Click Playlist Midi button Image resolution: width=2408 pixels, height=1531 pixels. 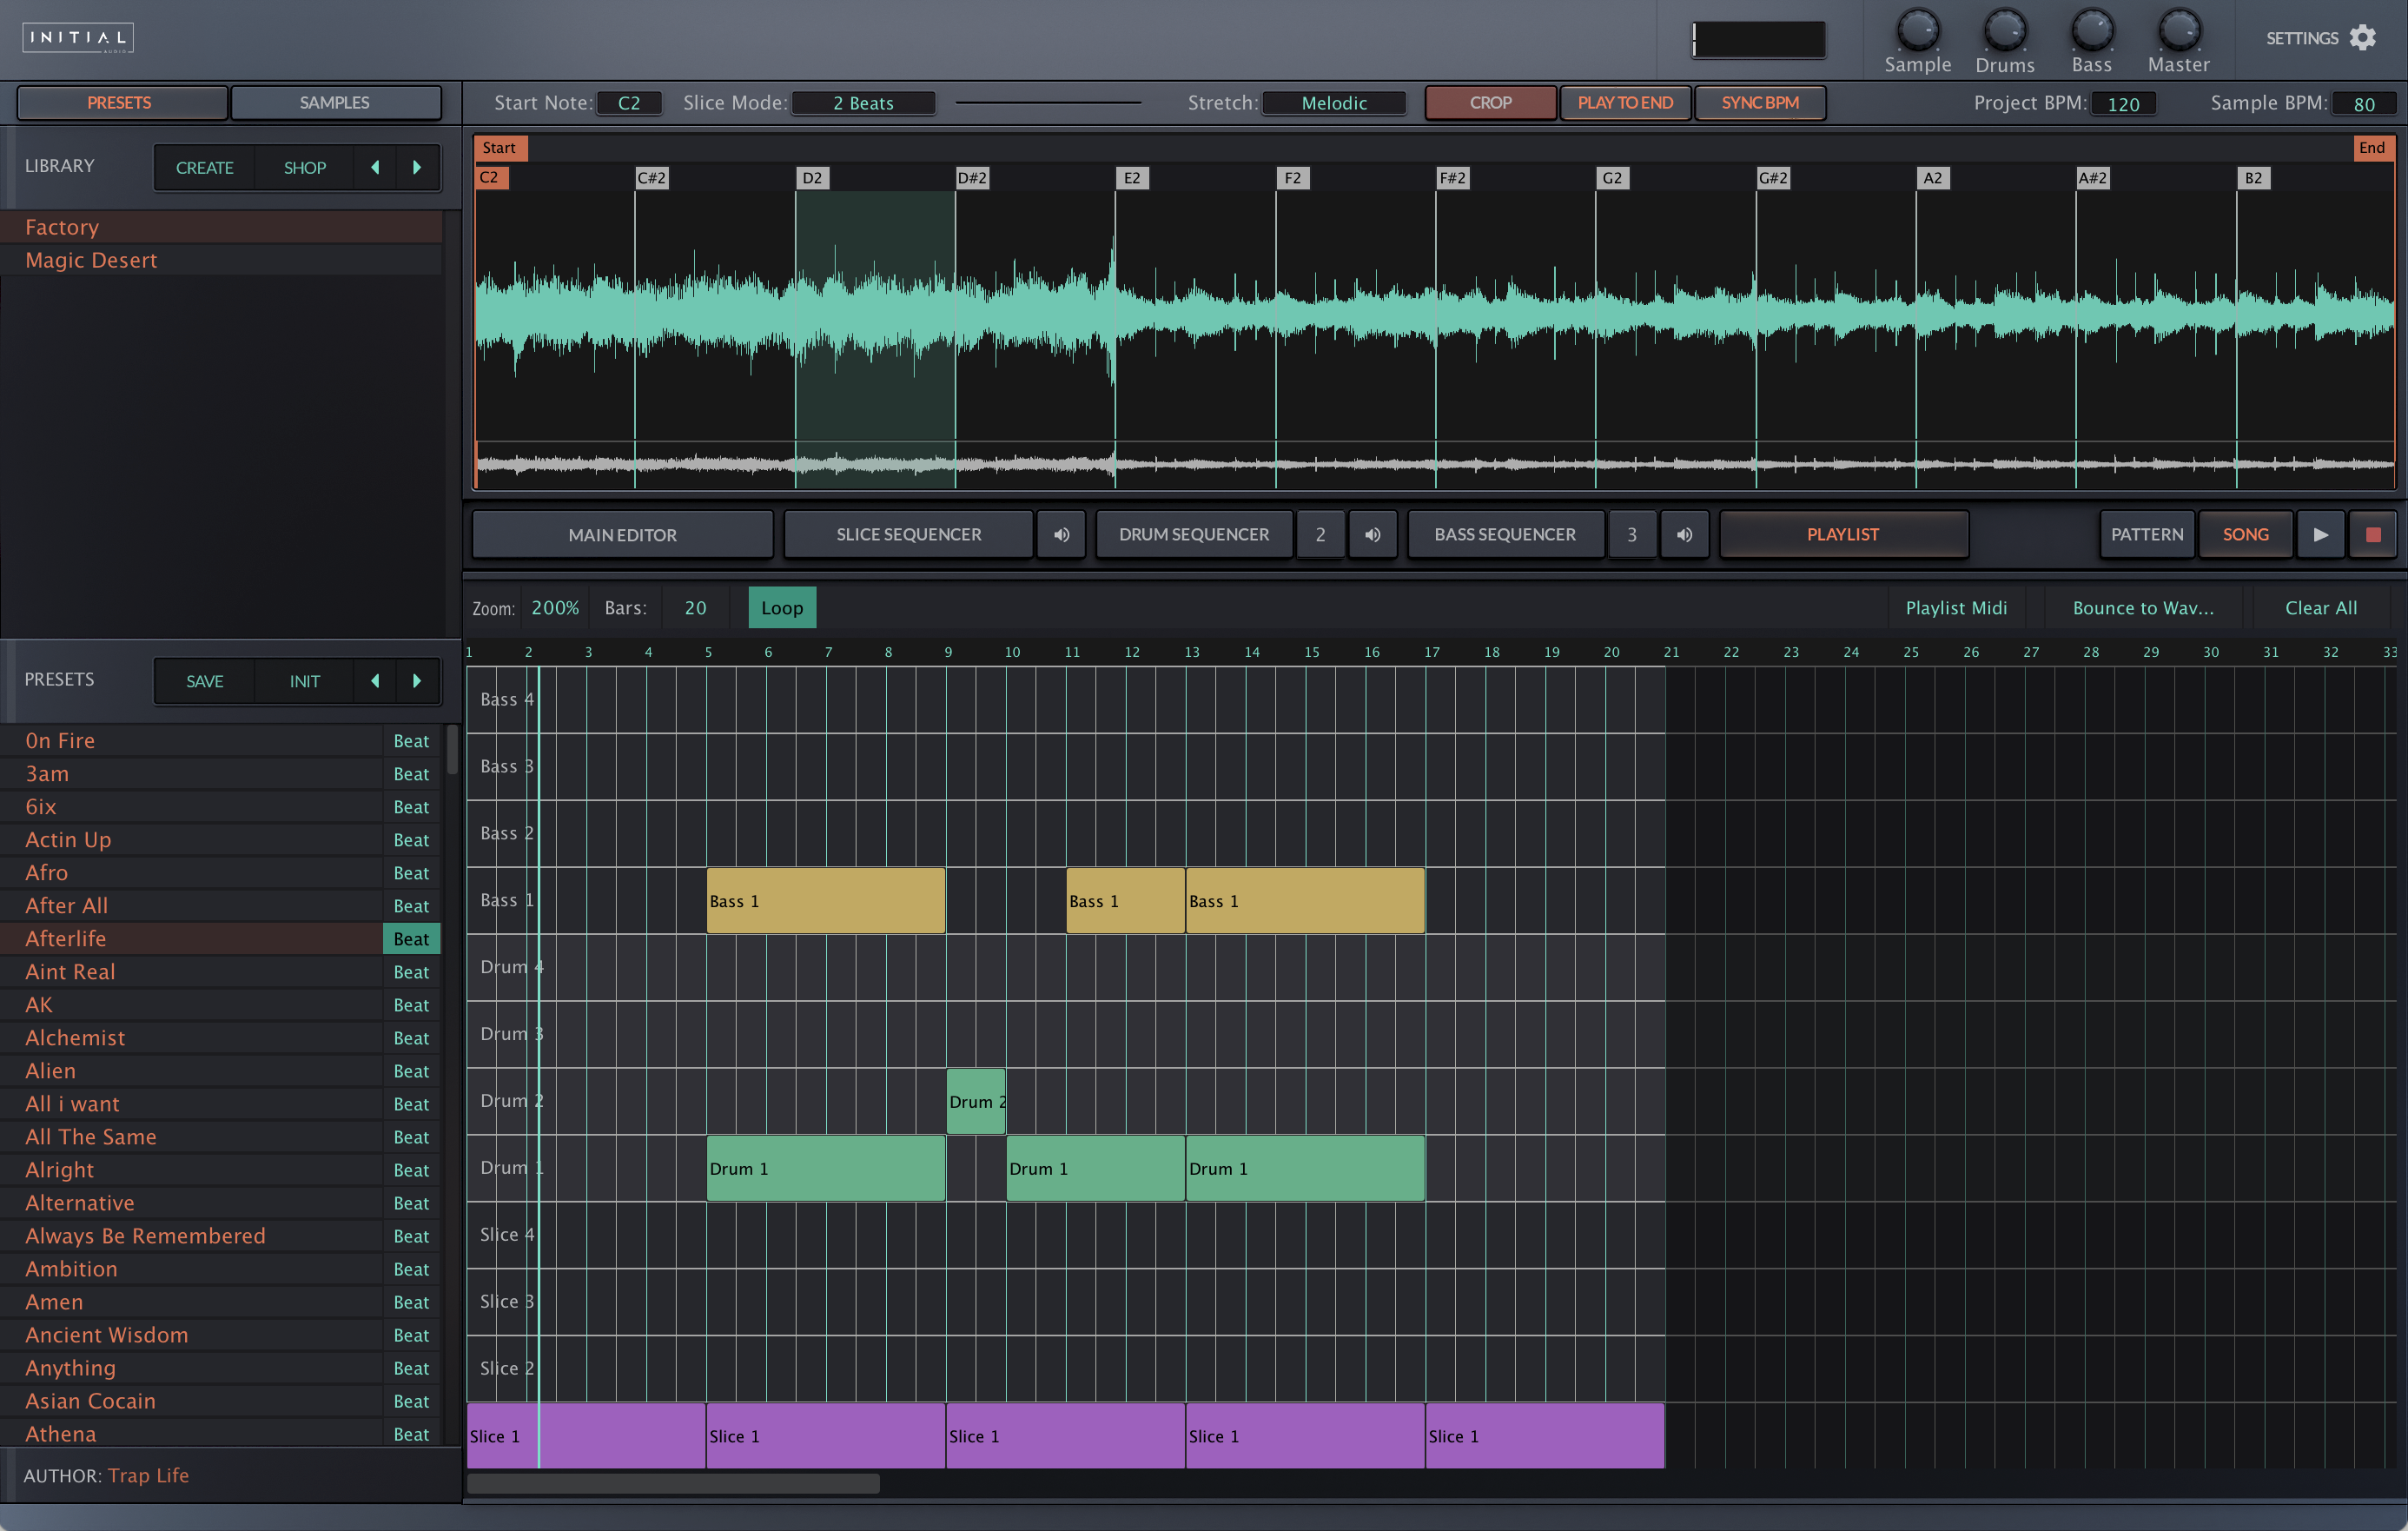[1956, 607]
